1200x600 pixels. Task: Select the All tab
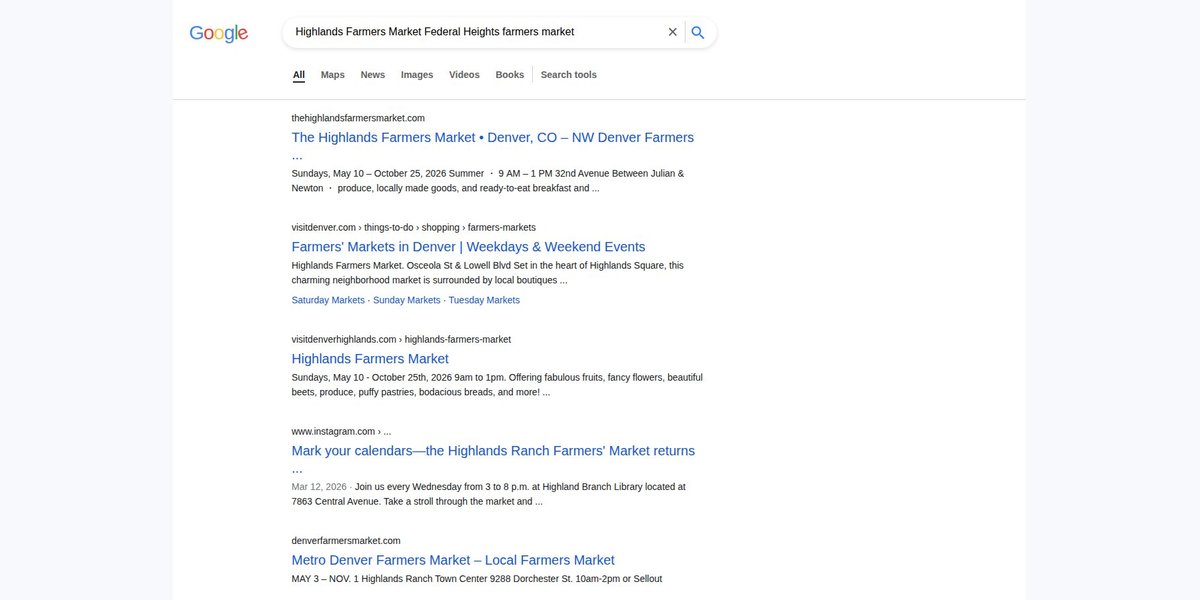coord(299,75)
